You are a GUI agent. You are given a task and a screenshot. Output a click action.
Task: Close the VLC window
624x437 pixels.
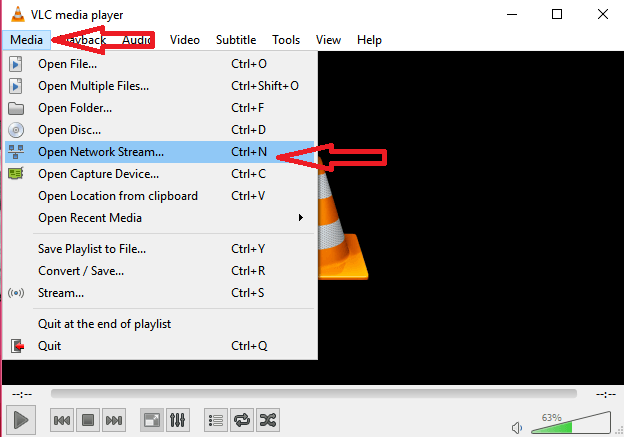pos(603,14)
